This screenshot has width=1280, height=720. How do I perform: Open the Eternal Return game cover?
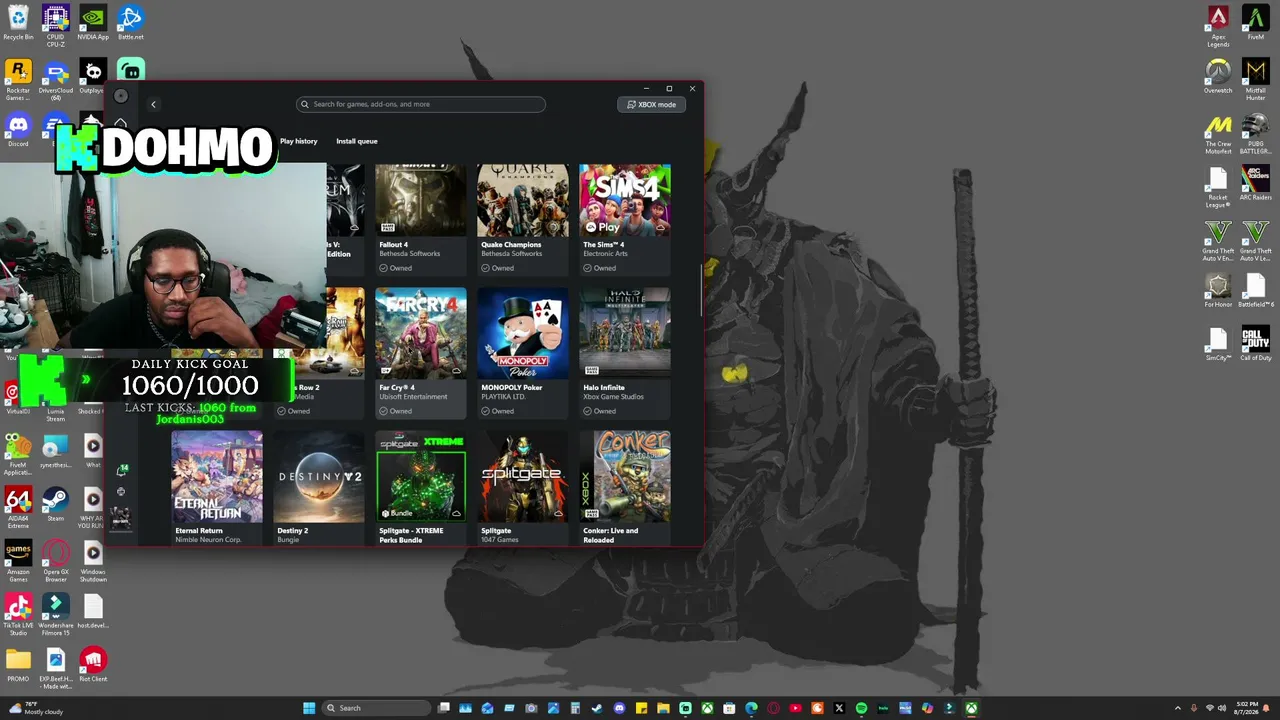(217, 477)
